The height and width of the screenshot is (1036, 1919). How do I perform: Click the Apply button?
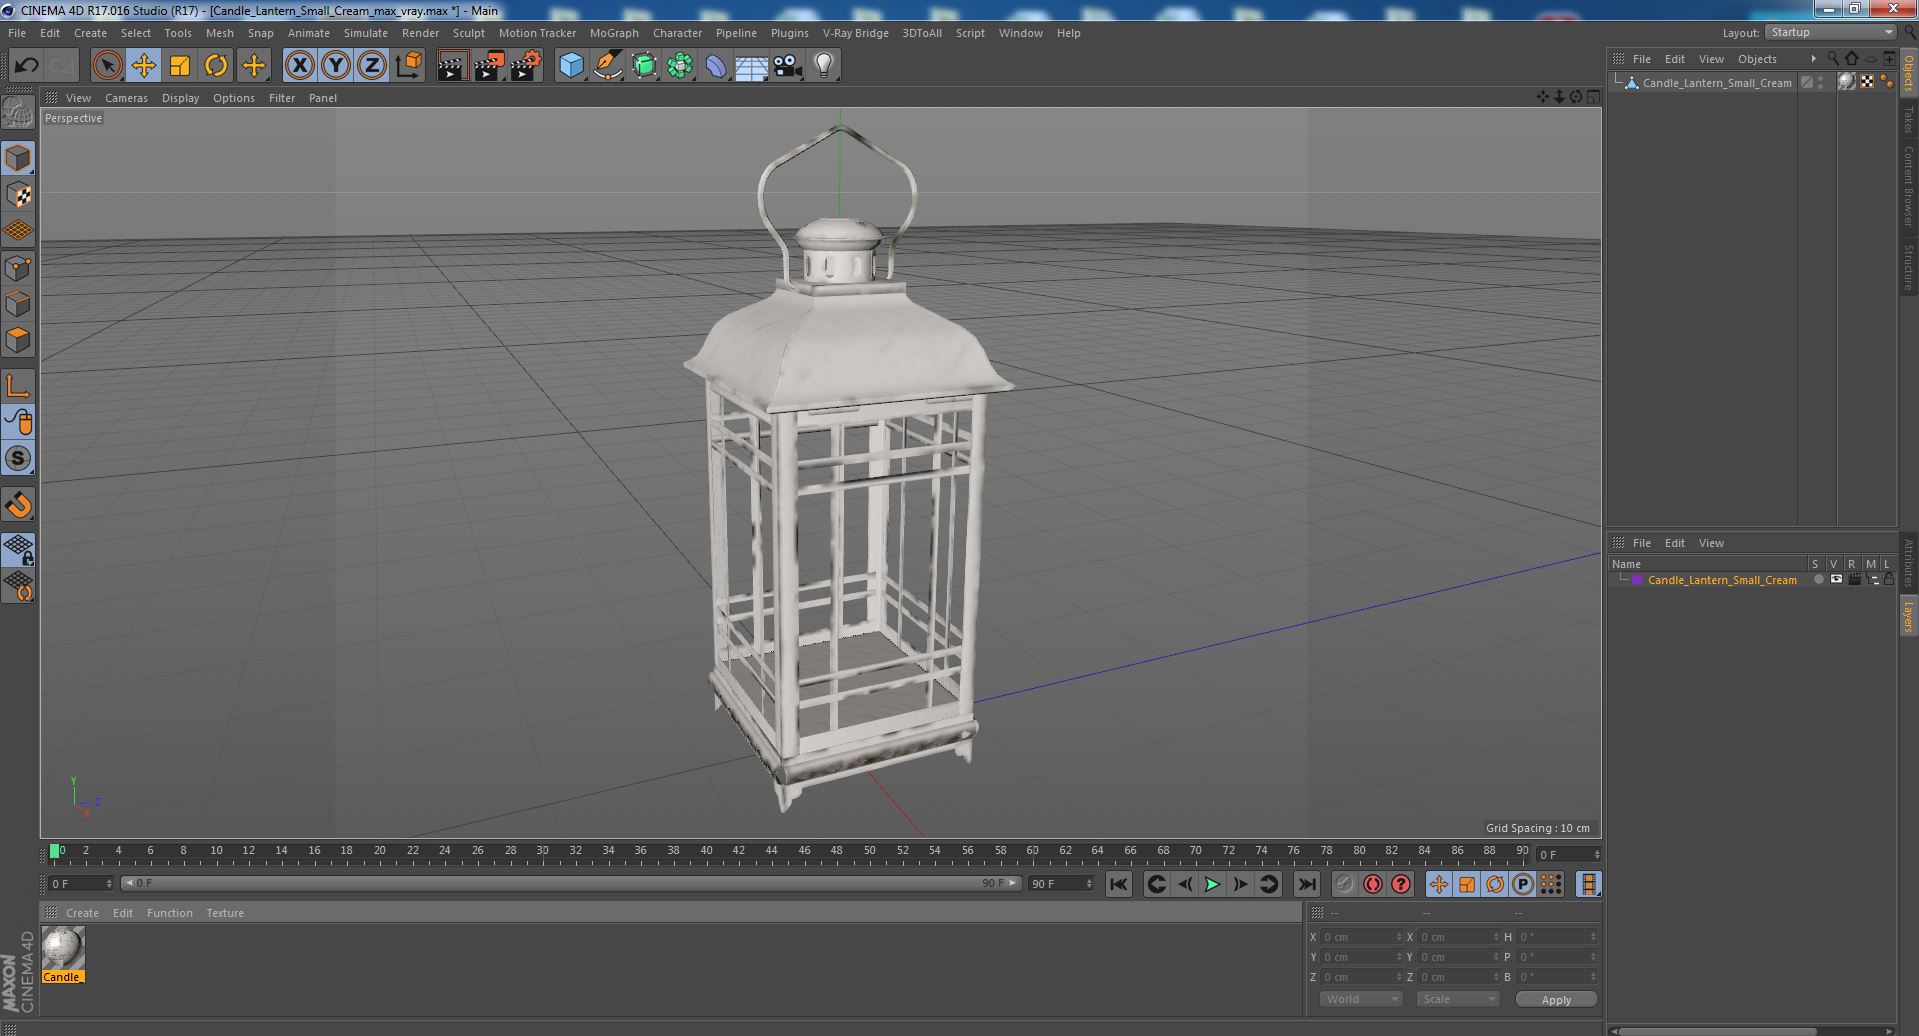[1556, 1000]
